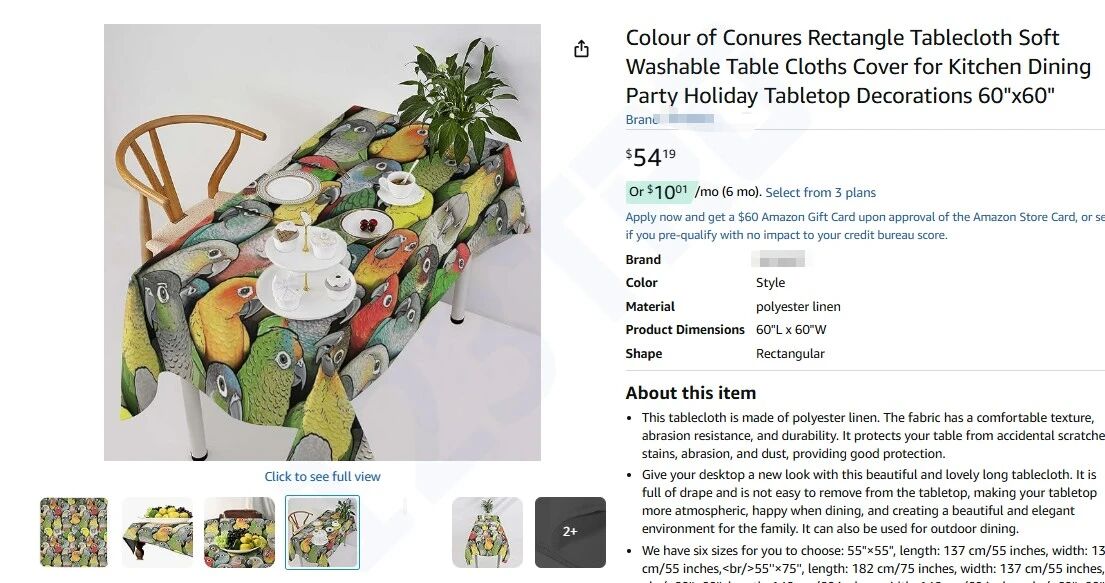
Task: Click the "polyester linen" material value
Action: (x=798, y=307)
